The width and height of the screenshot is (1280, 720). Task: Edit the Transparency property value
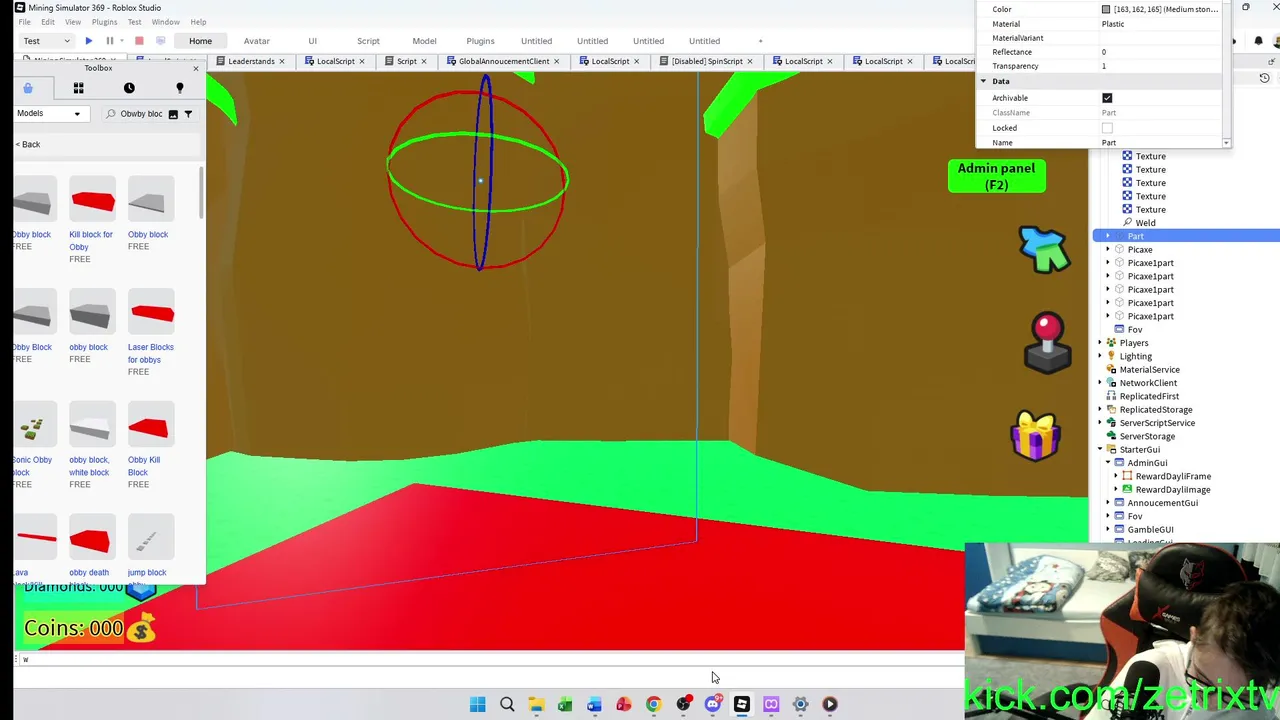pyautogui.click(x=1160, y=66)
